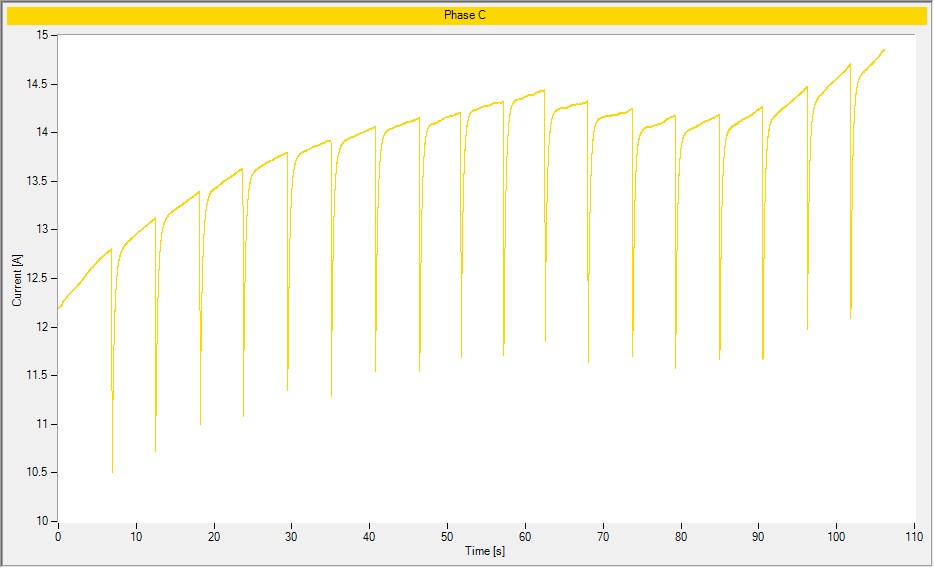Click the 110 tick on the time axis

click(914, 537)
